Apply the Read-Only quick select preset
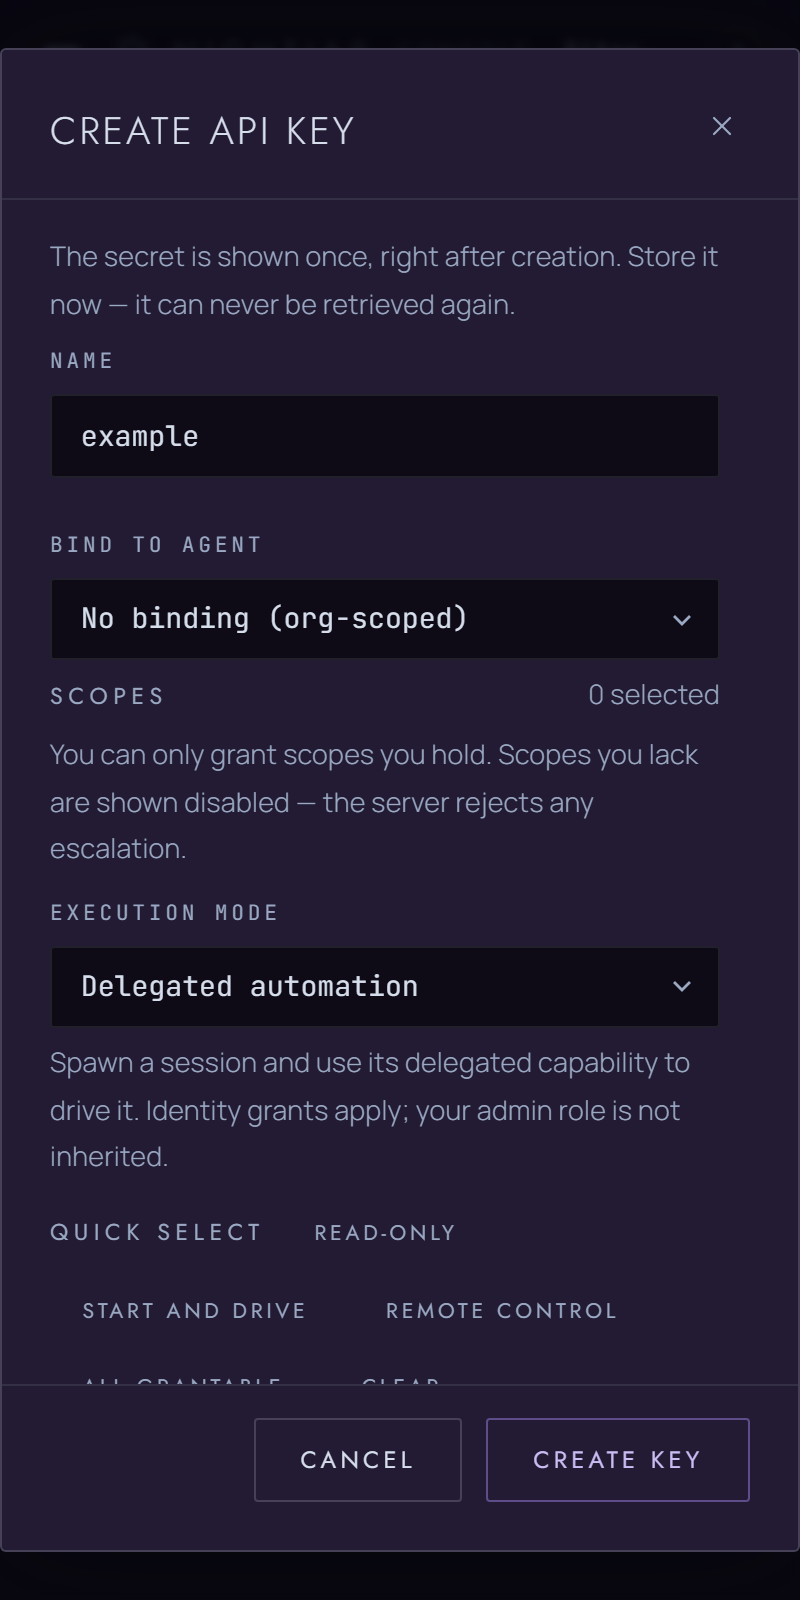The width and height of the screenshot is (800, 1600). point(385,1233)
